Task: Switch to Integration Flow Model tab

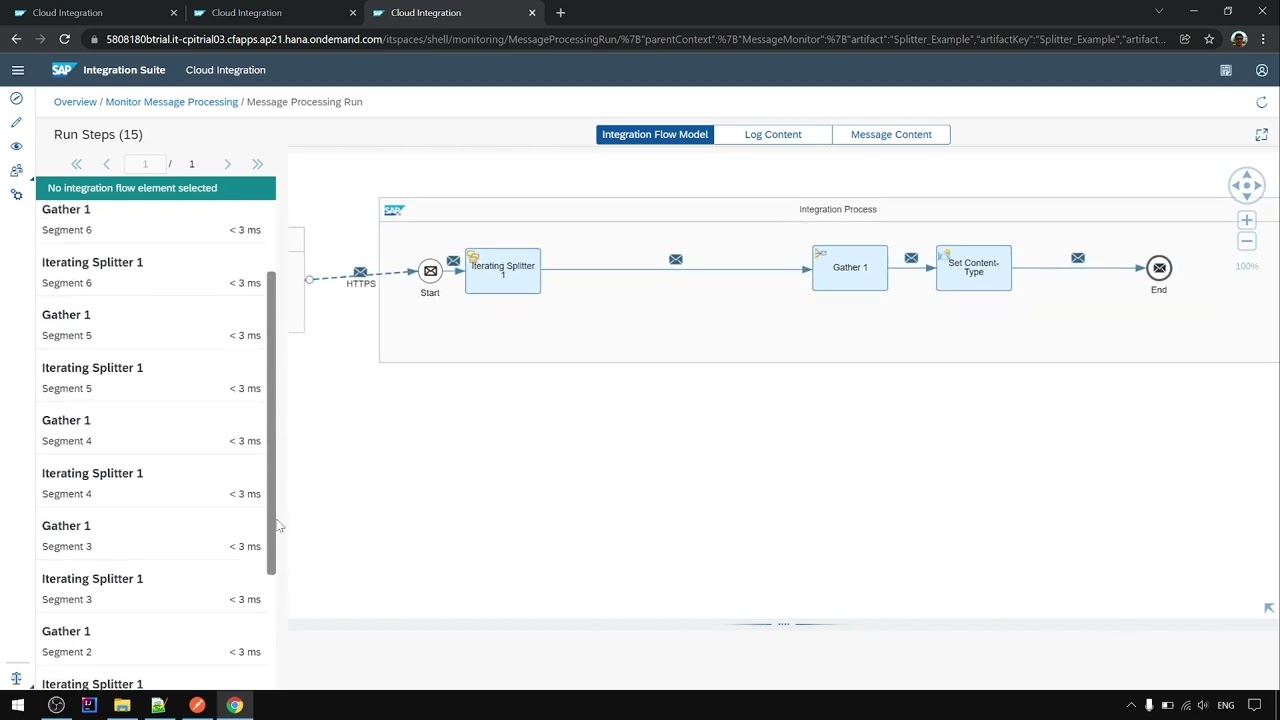Action: pos(655,134)
